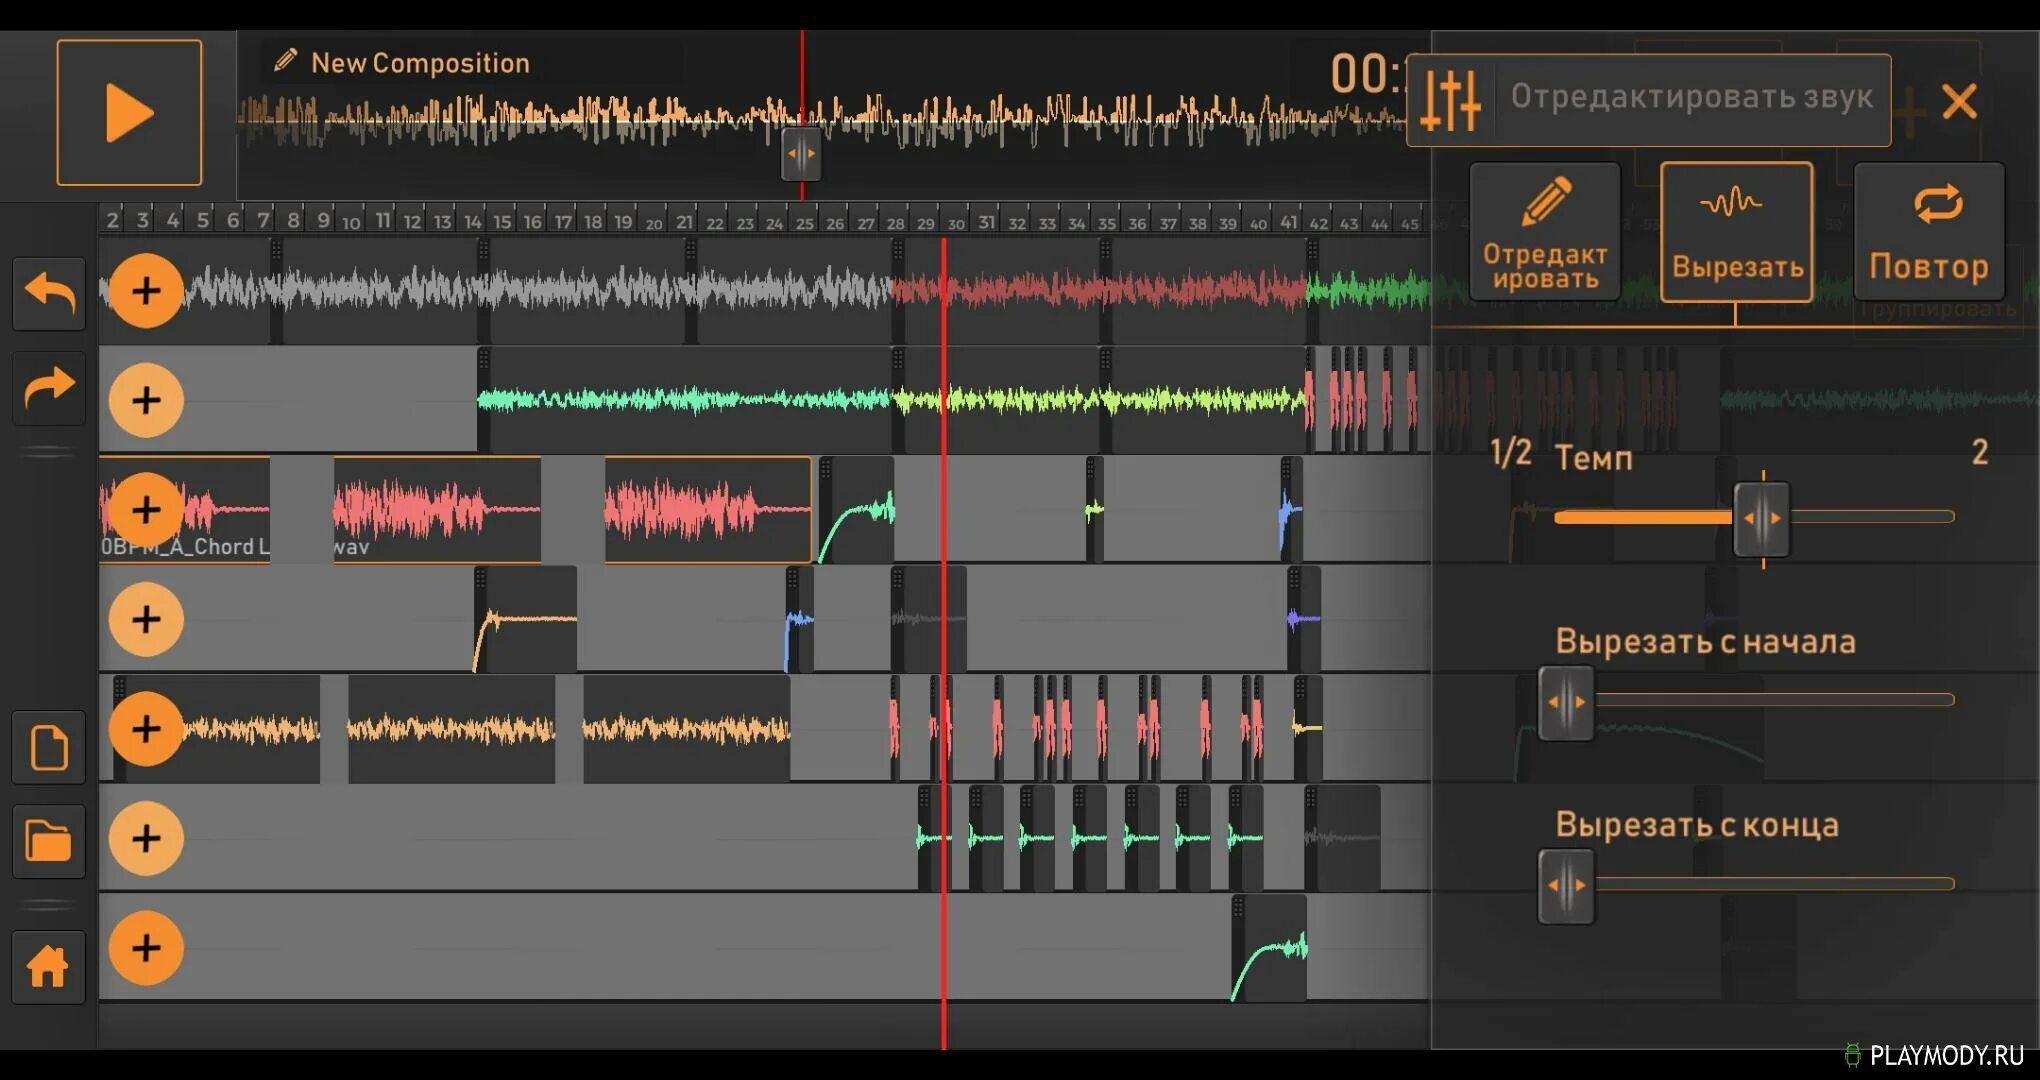
Task: Open the mixer sliders icon in the sound editor
Action: click(x=1451, y=100)
